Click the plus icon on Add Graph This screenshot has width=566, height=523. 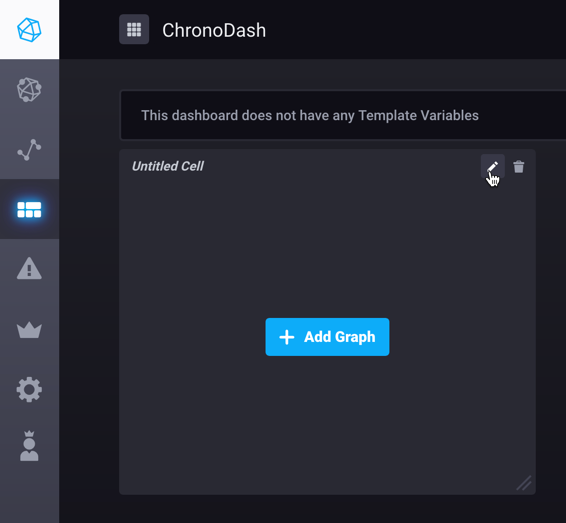pyautogui.click(x=287, y=337)
